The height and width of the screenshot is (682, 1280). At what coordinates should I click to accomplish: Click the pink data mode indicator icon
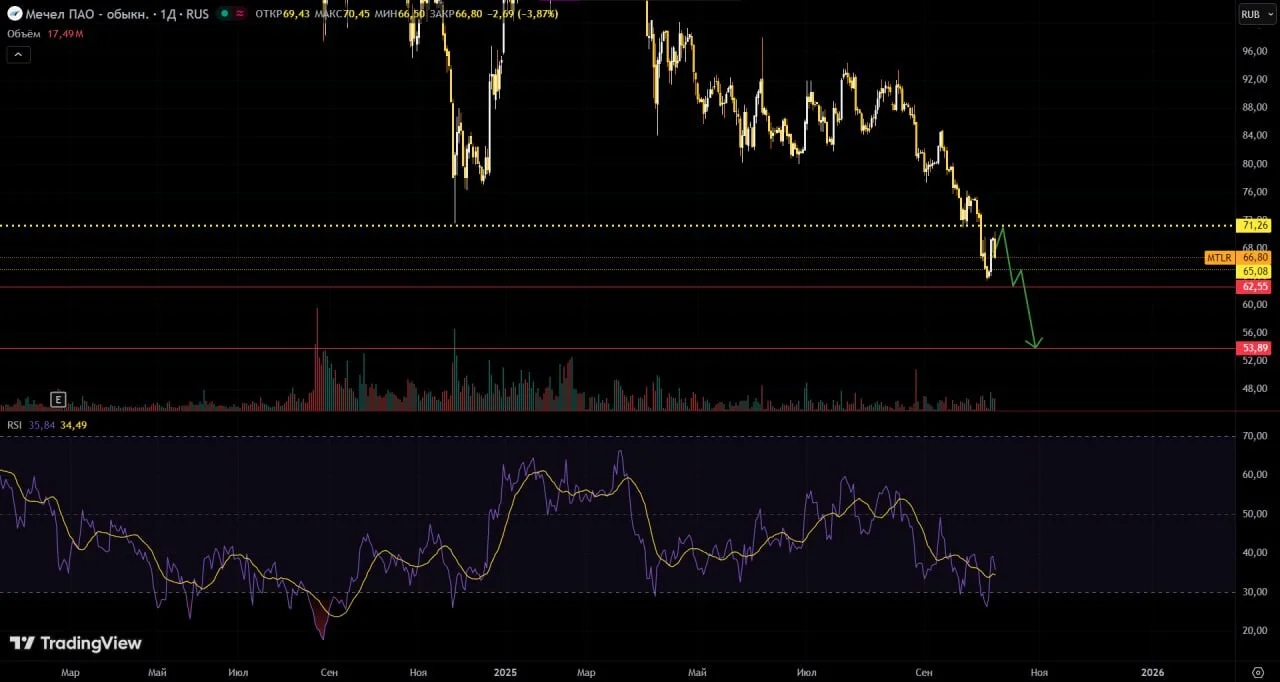tap(240, 14)
